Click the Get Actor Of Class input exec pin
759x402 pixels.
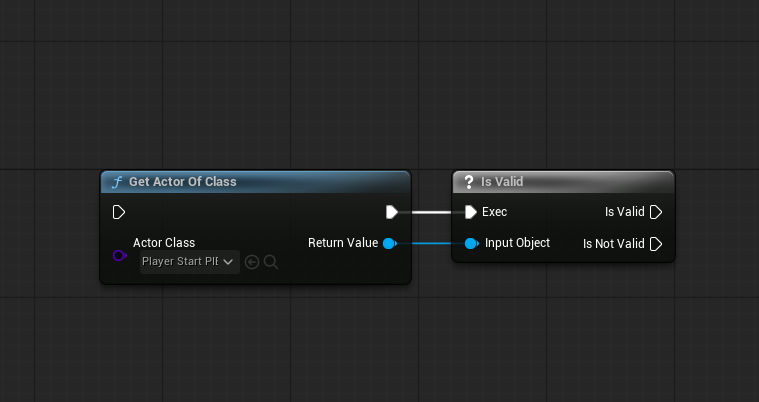[119, 212]
